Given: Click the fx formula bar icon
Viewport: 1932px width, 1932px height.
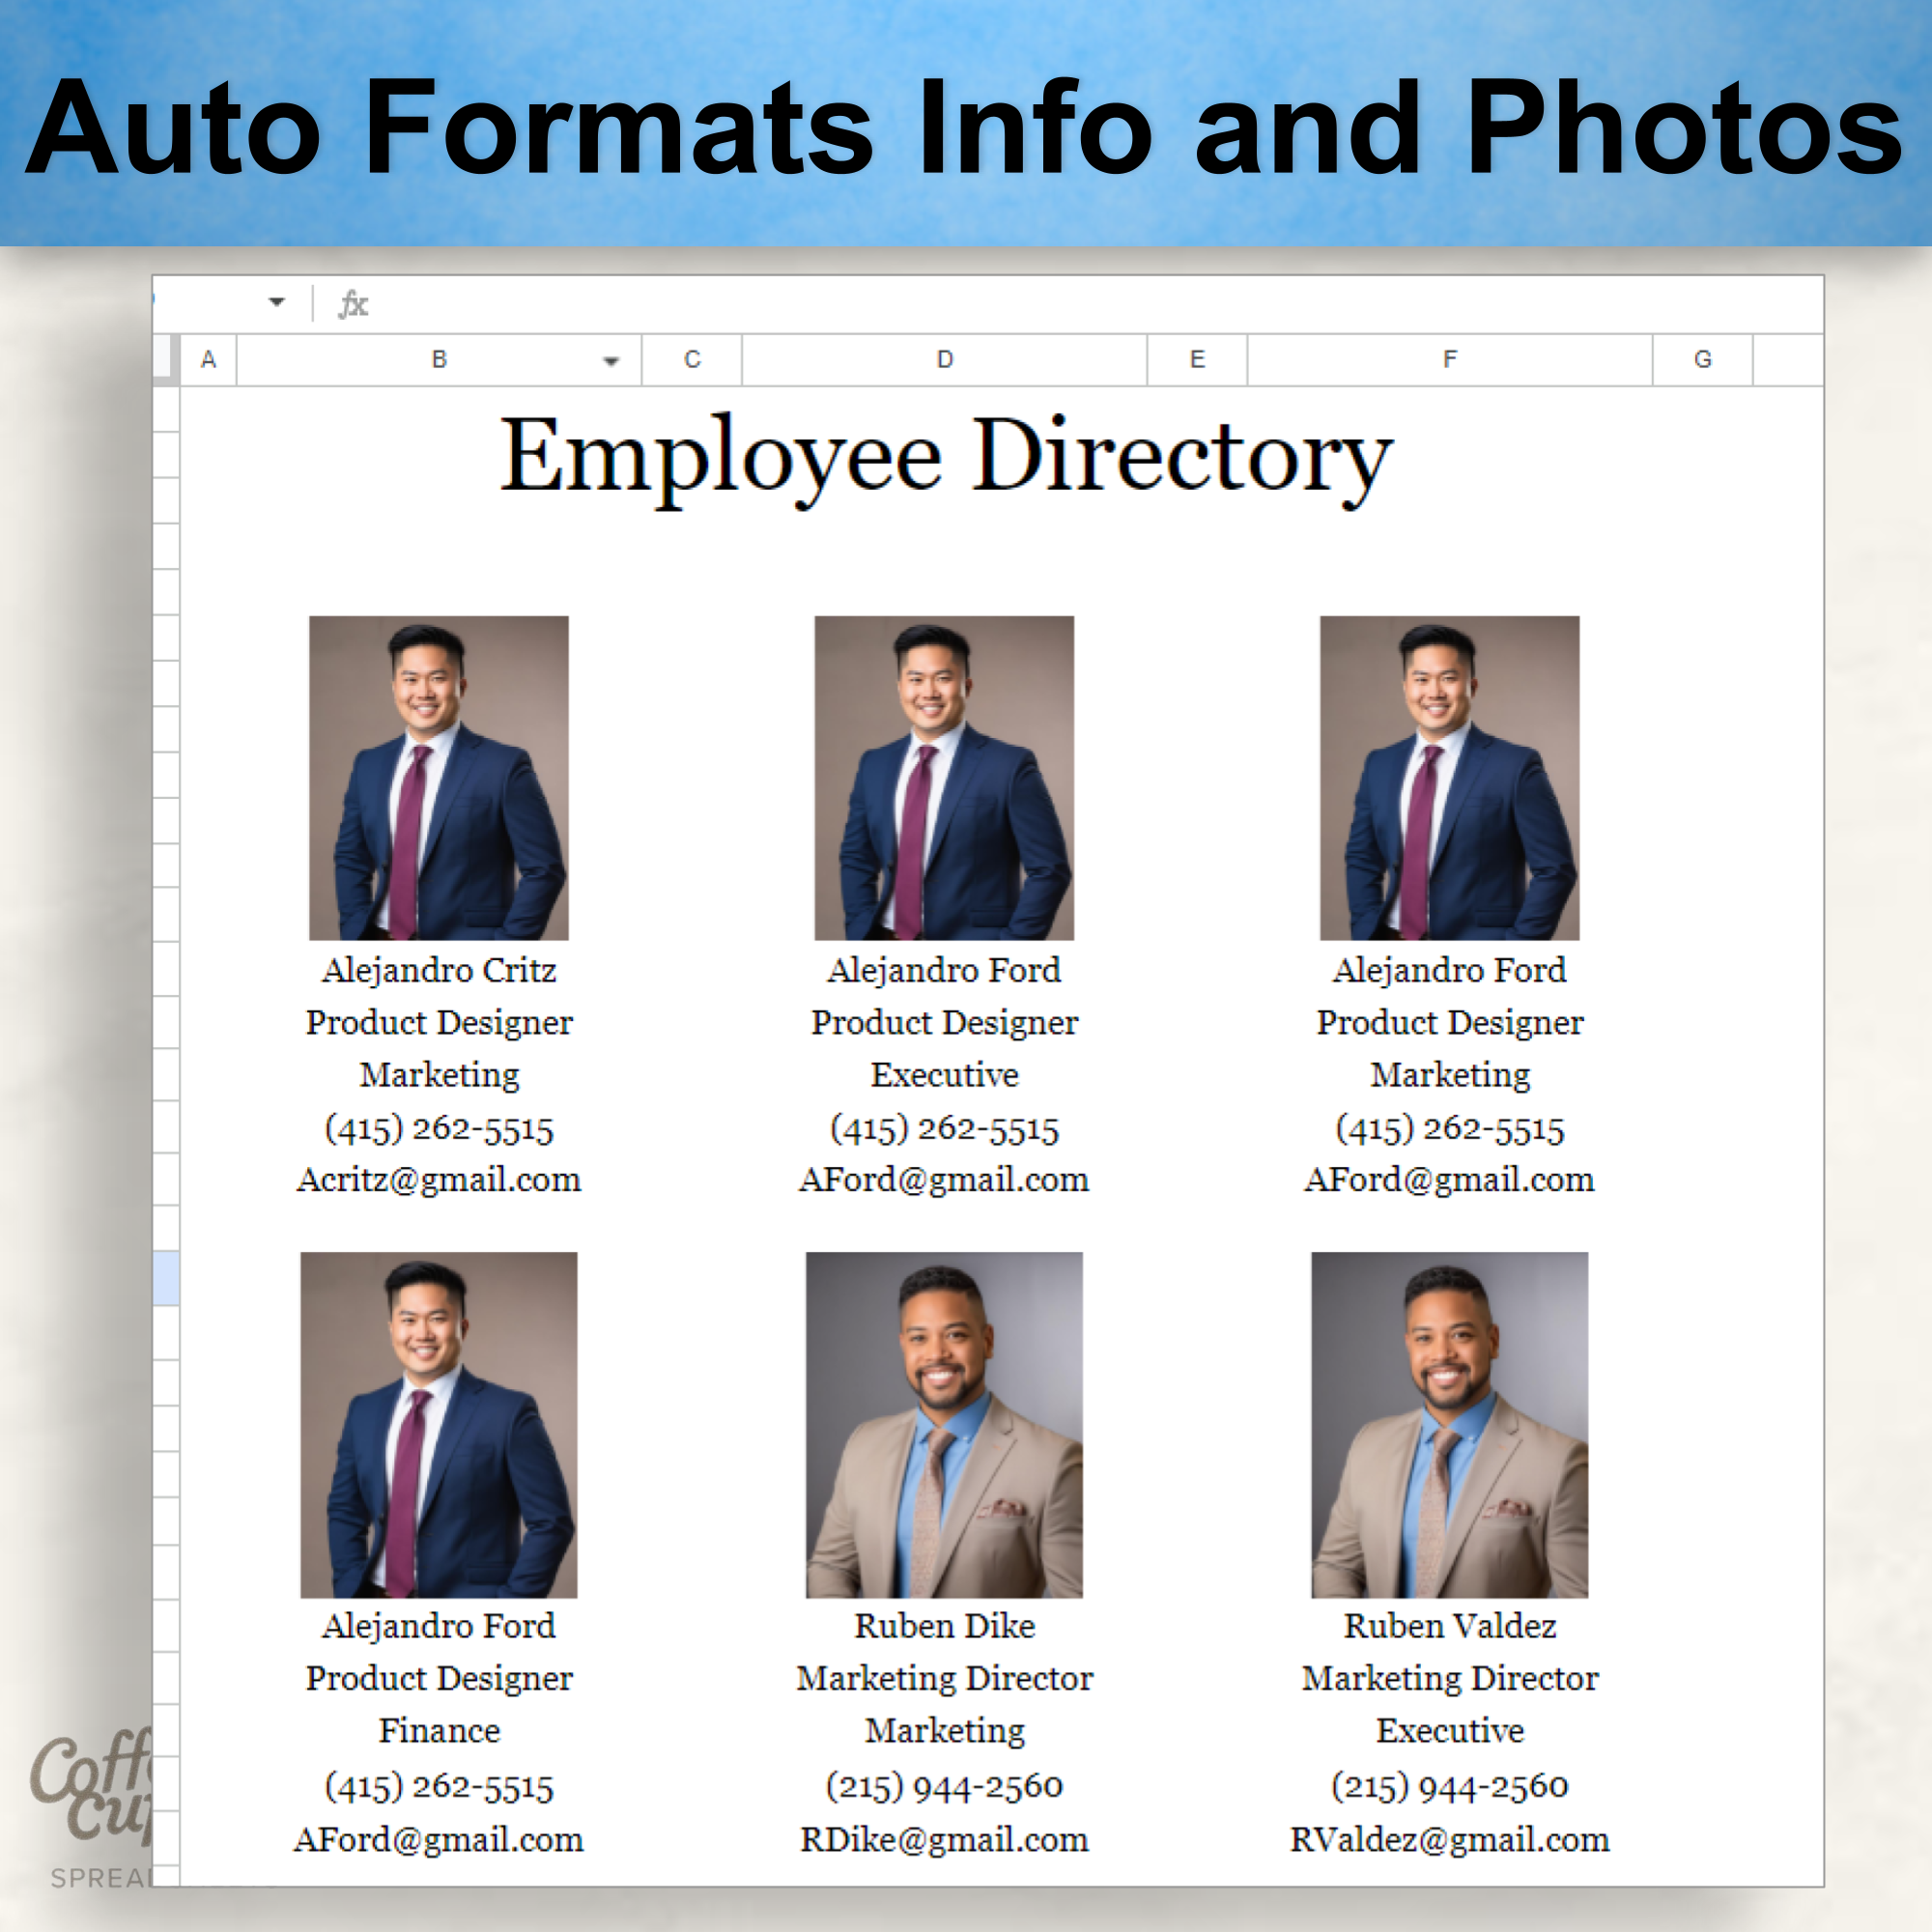Looking at the screenshot, I should pyautogui.click(x=355, y=303).
